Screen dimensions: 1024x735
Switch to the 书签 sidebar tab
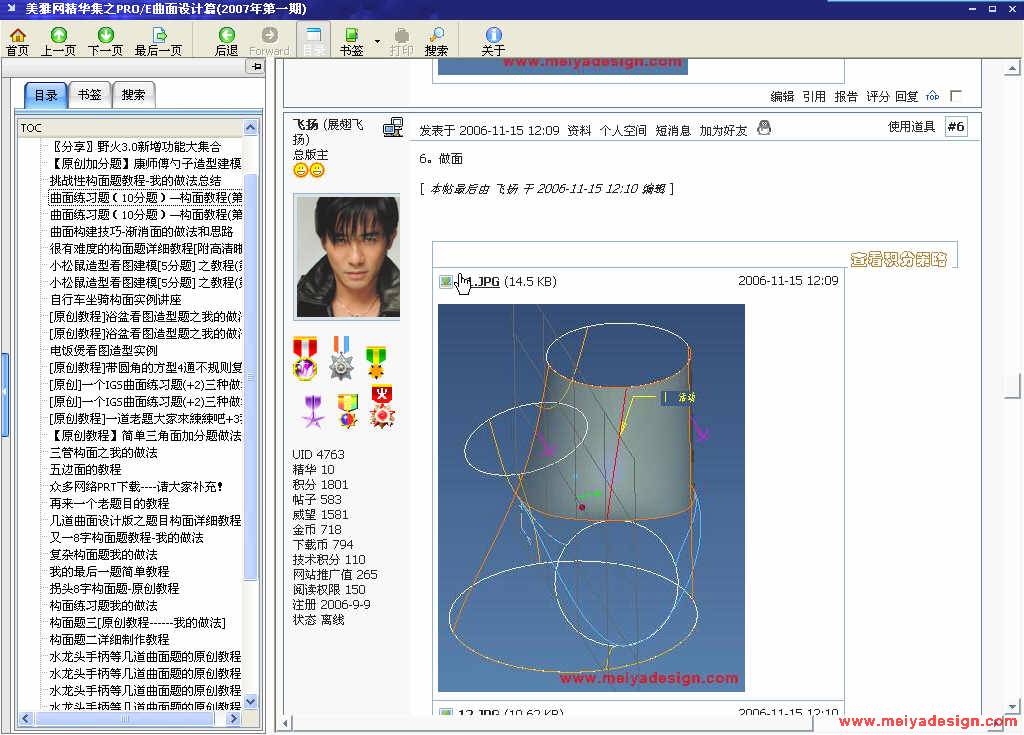coord(89,95)
